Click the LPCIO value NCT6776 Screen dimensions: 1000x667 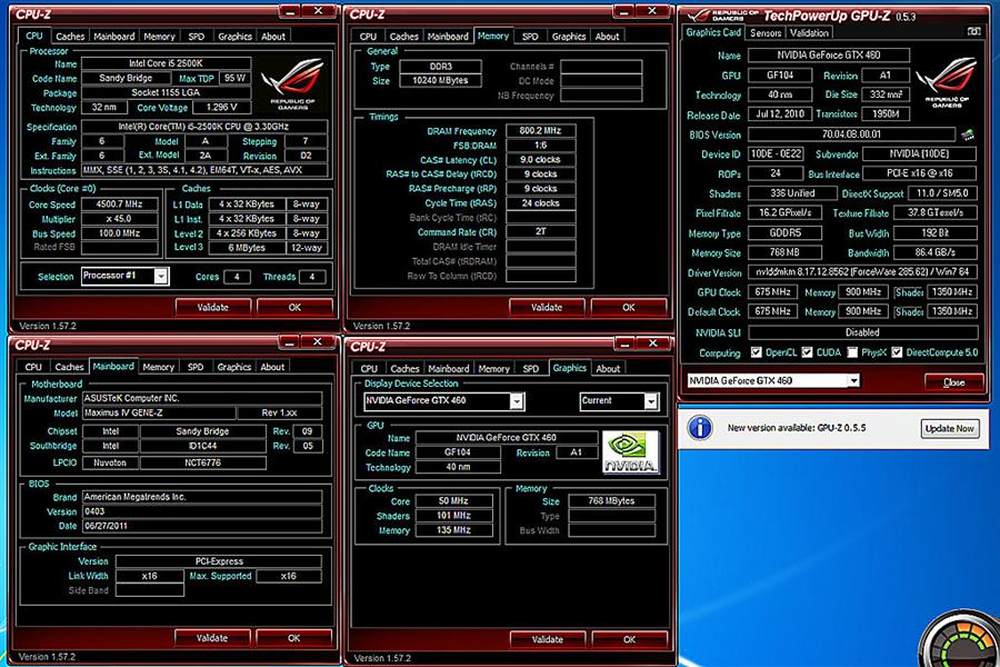(203, 463)
